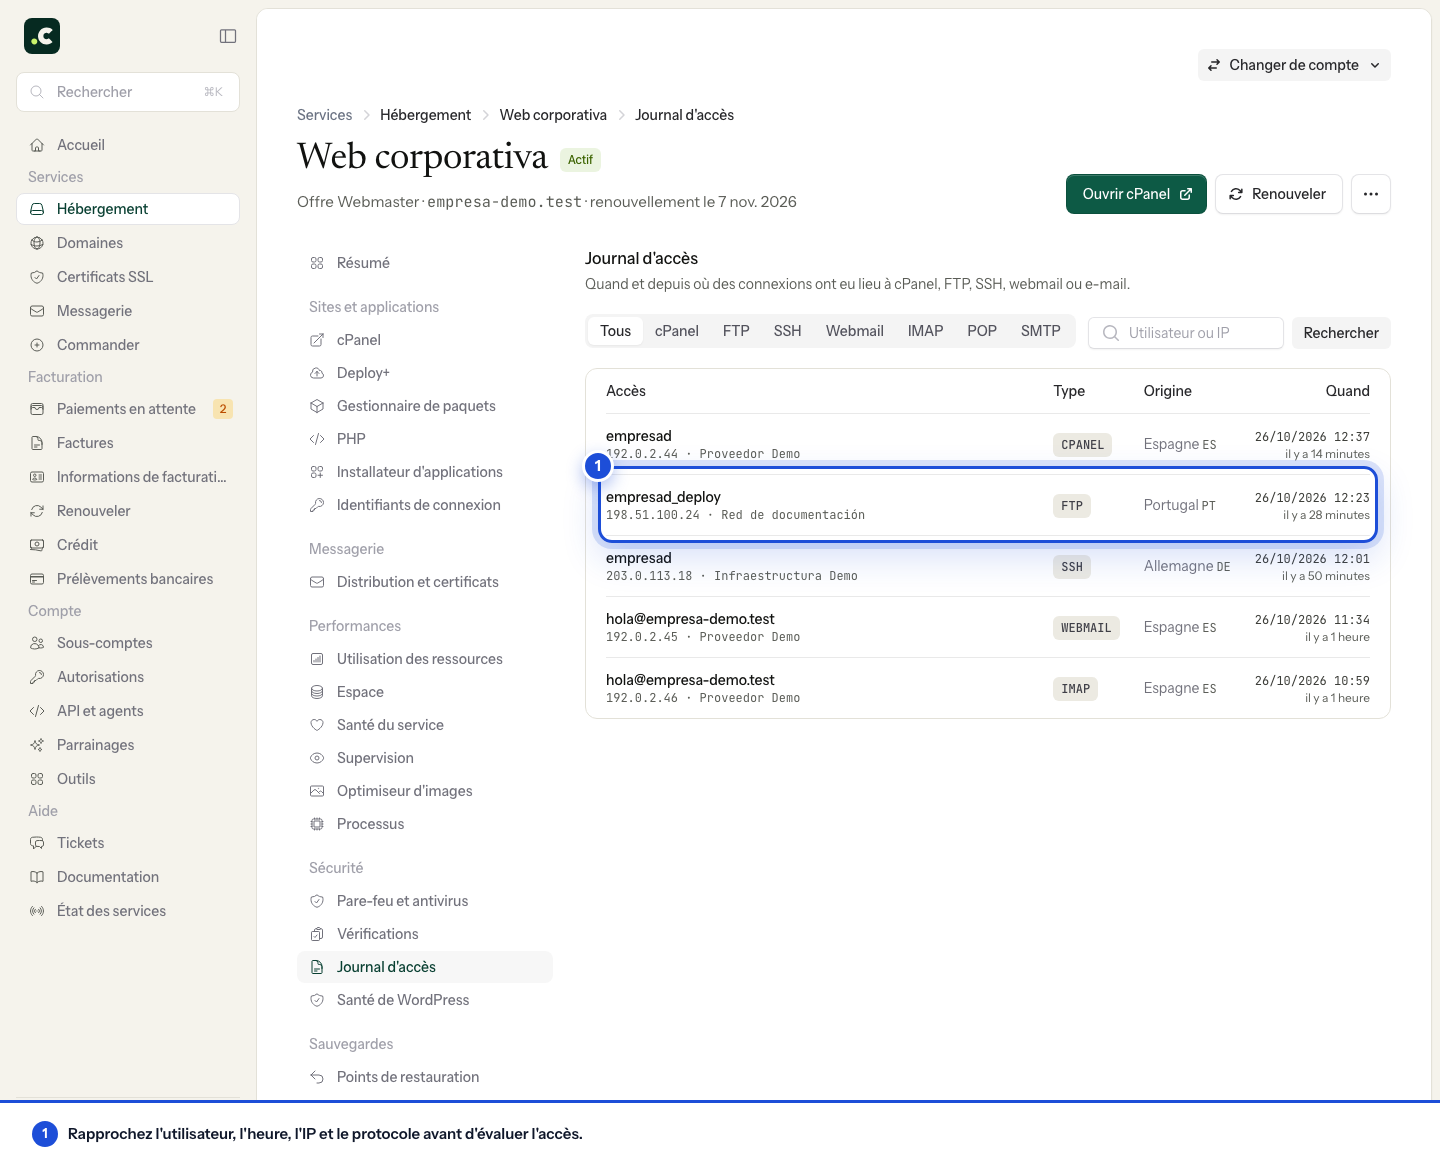The image size is (1440, 1164).
Task: Click the Tickets chat icon
Action: pos(37,843)
